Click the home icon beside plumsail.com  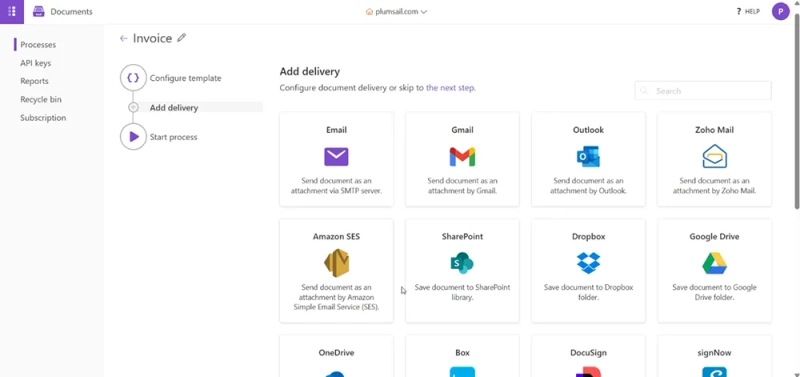coord(369,12)
